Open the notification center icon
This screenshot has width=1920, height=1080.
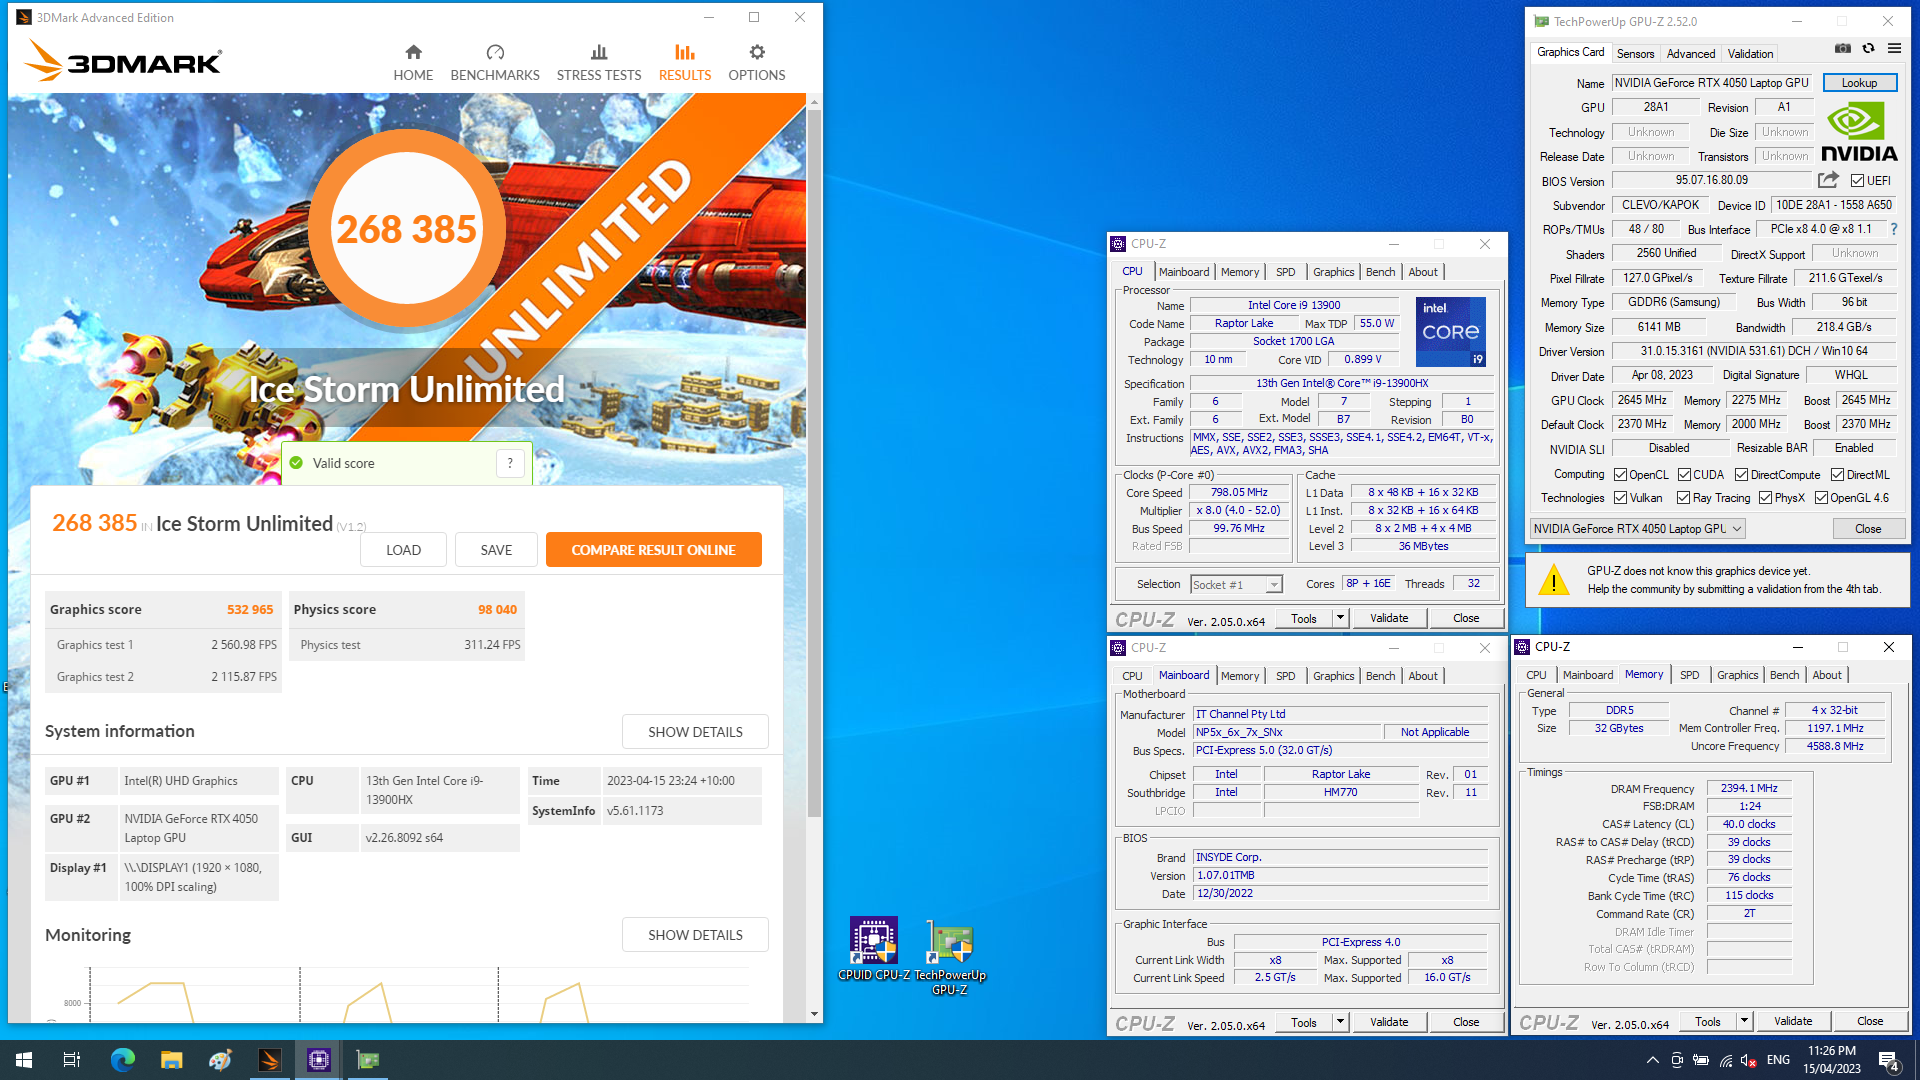coord(1889,1060)
